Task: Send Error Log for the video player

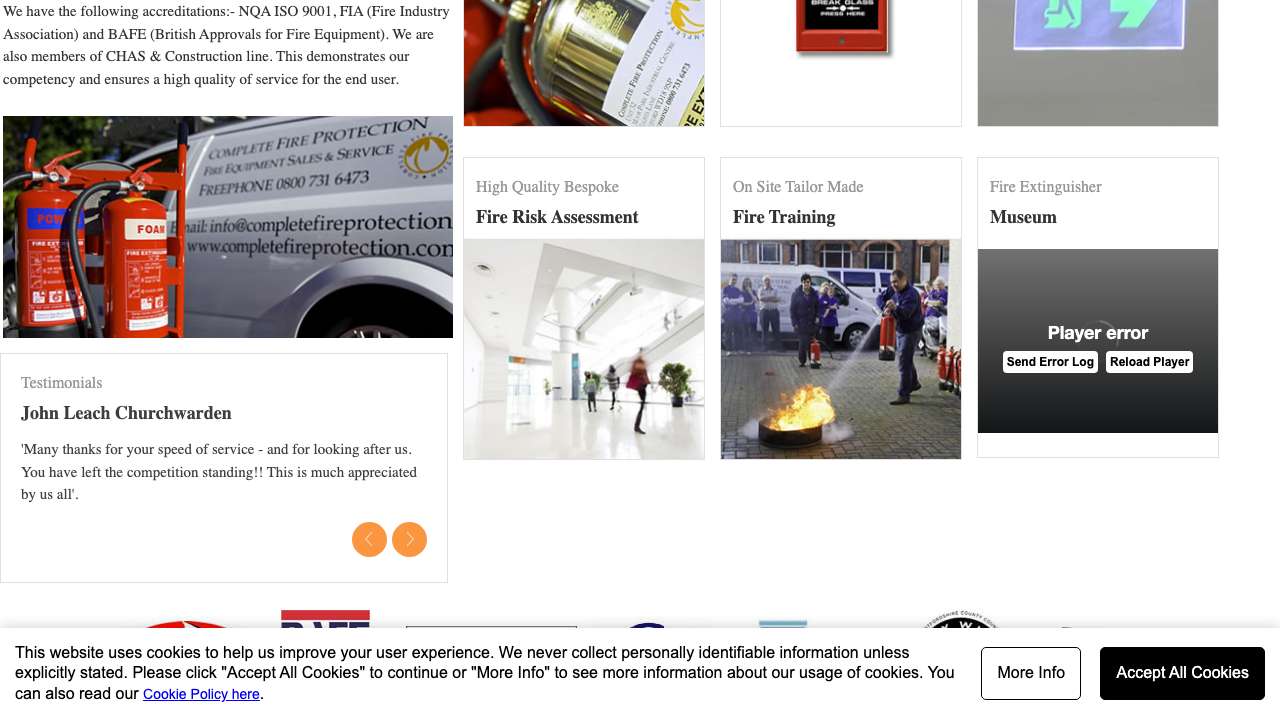Action: (x=1050, y=362)
